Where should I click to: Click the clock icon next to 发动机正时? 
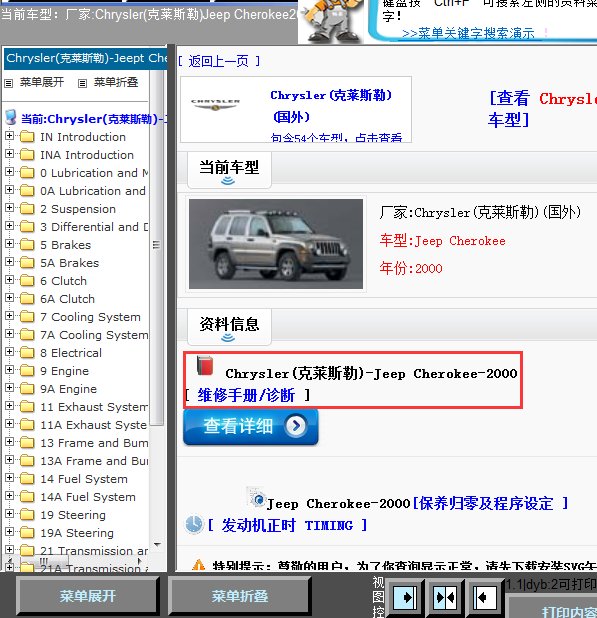click(x=194, y=525)
